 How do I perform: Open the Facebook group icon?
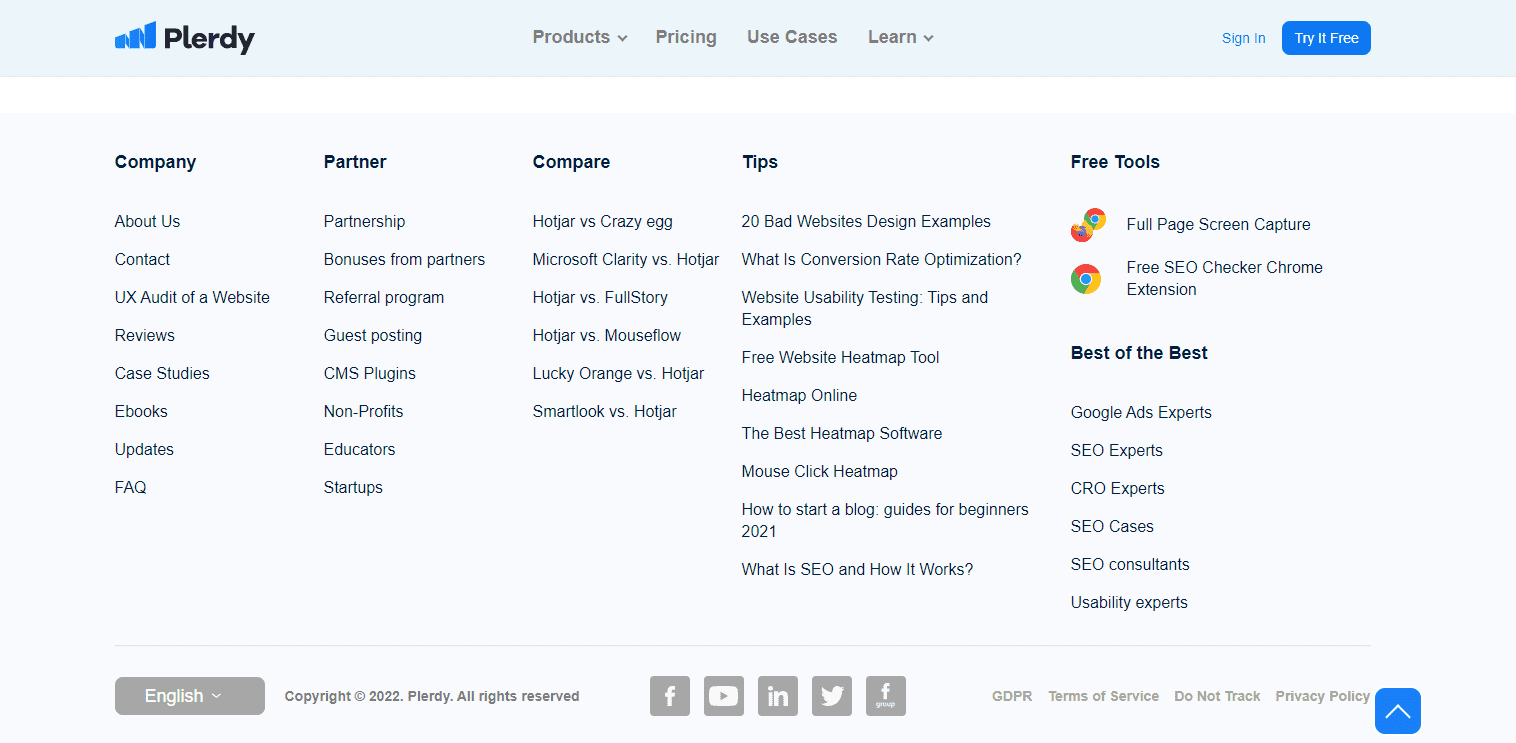(885, 696)
